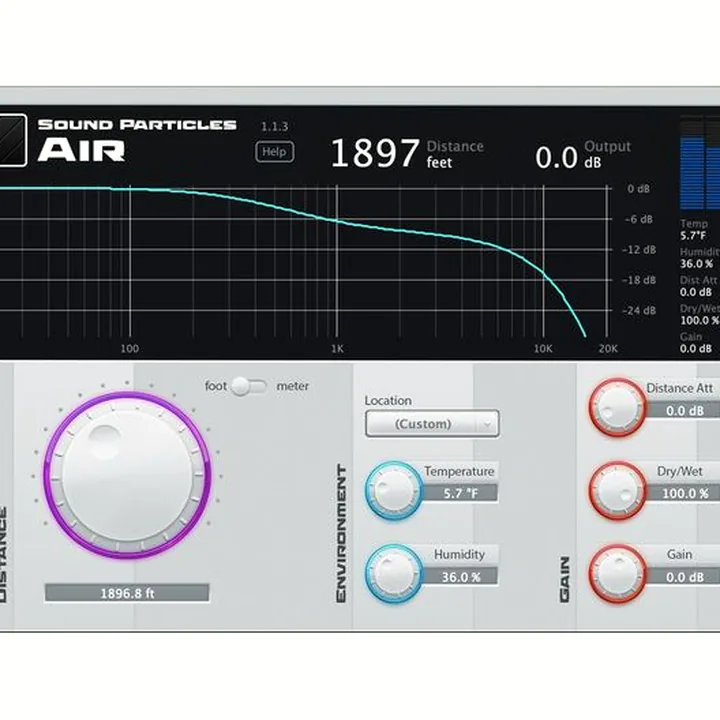Click the Sound Particles logo icon
Image resolution: width=720 pixels, height=720 pixels.
pos(13,141)
